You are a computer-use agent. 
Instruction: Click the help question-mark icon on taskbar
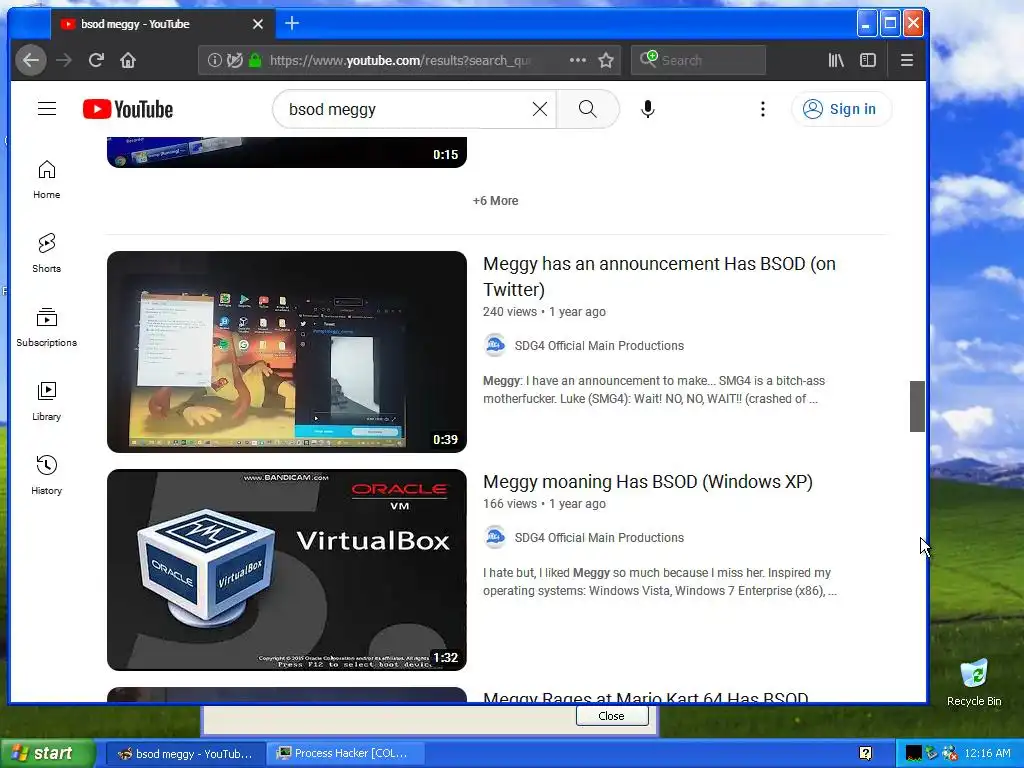pos(865,754)
